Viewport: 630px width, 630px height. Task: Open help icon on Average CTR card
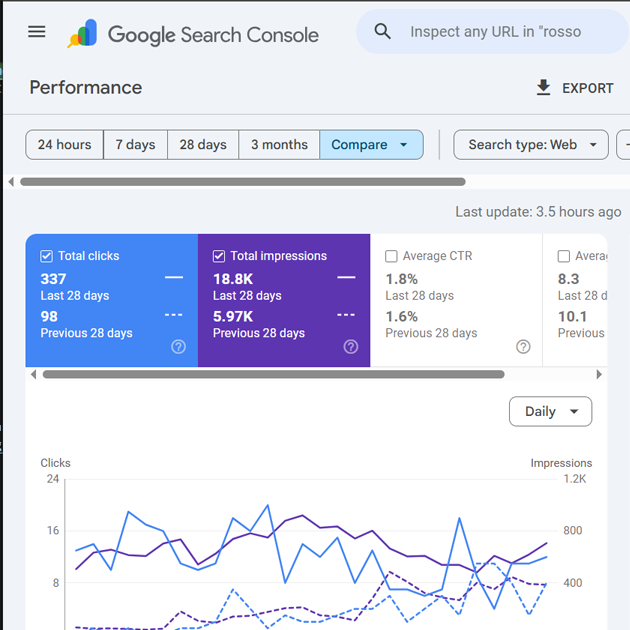(x=523, y=347)
